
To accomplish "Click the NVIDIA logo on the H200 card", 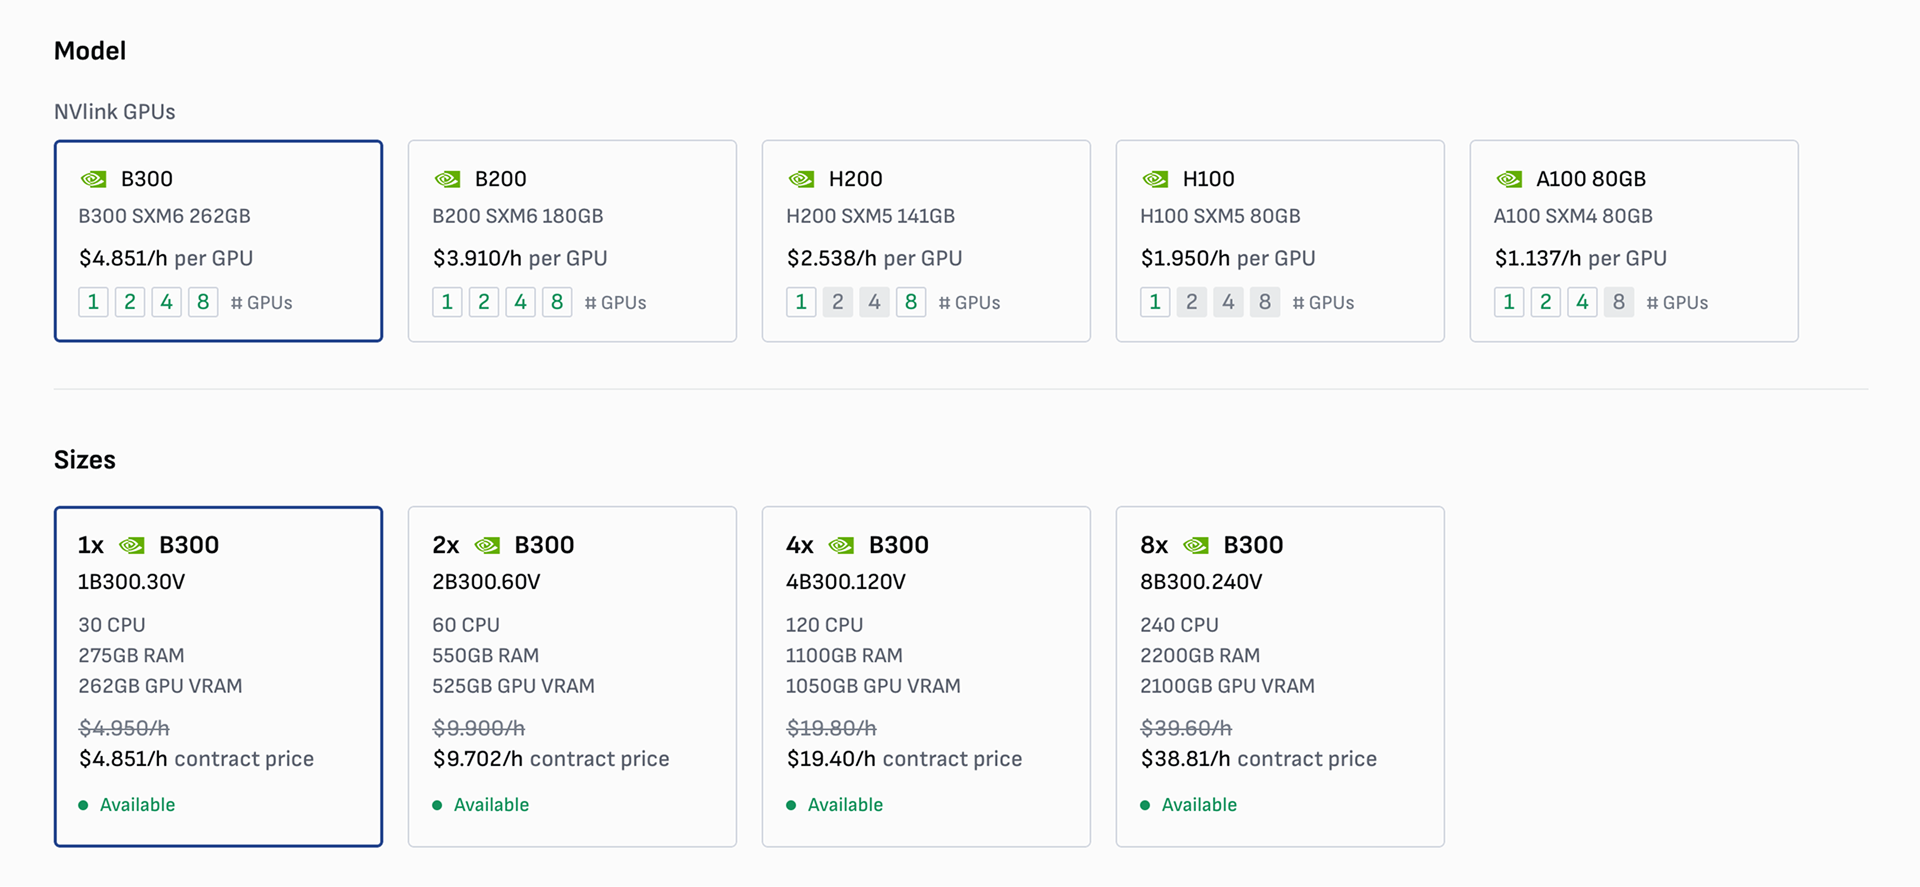I will coord(801,179).
